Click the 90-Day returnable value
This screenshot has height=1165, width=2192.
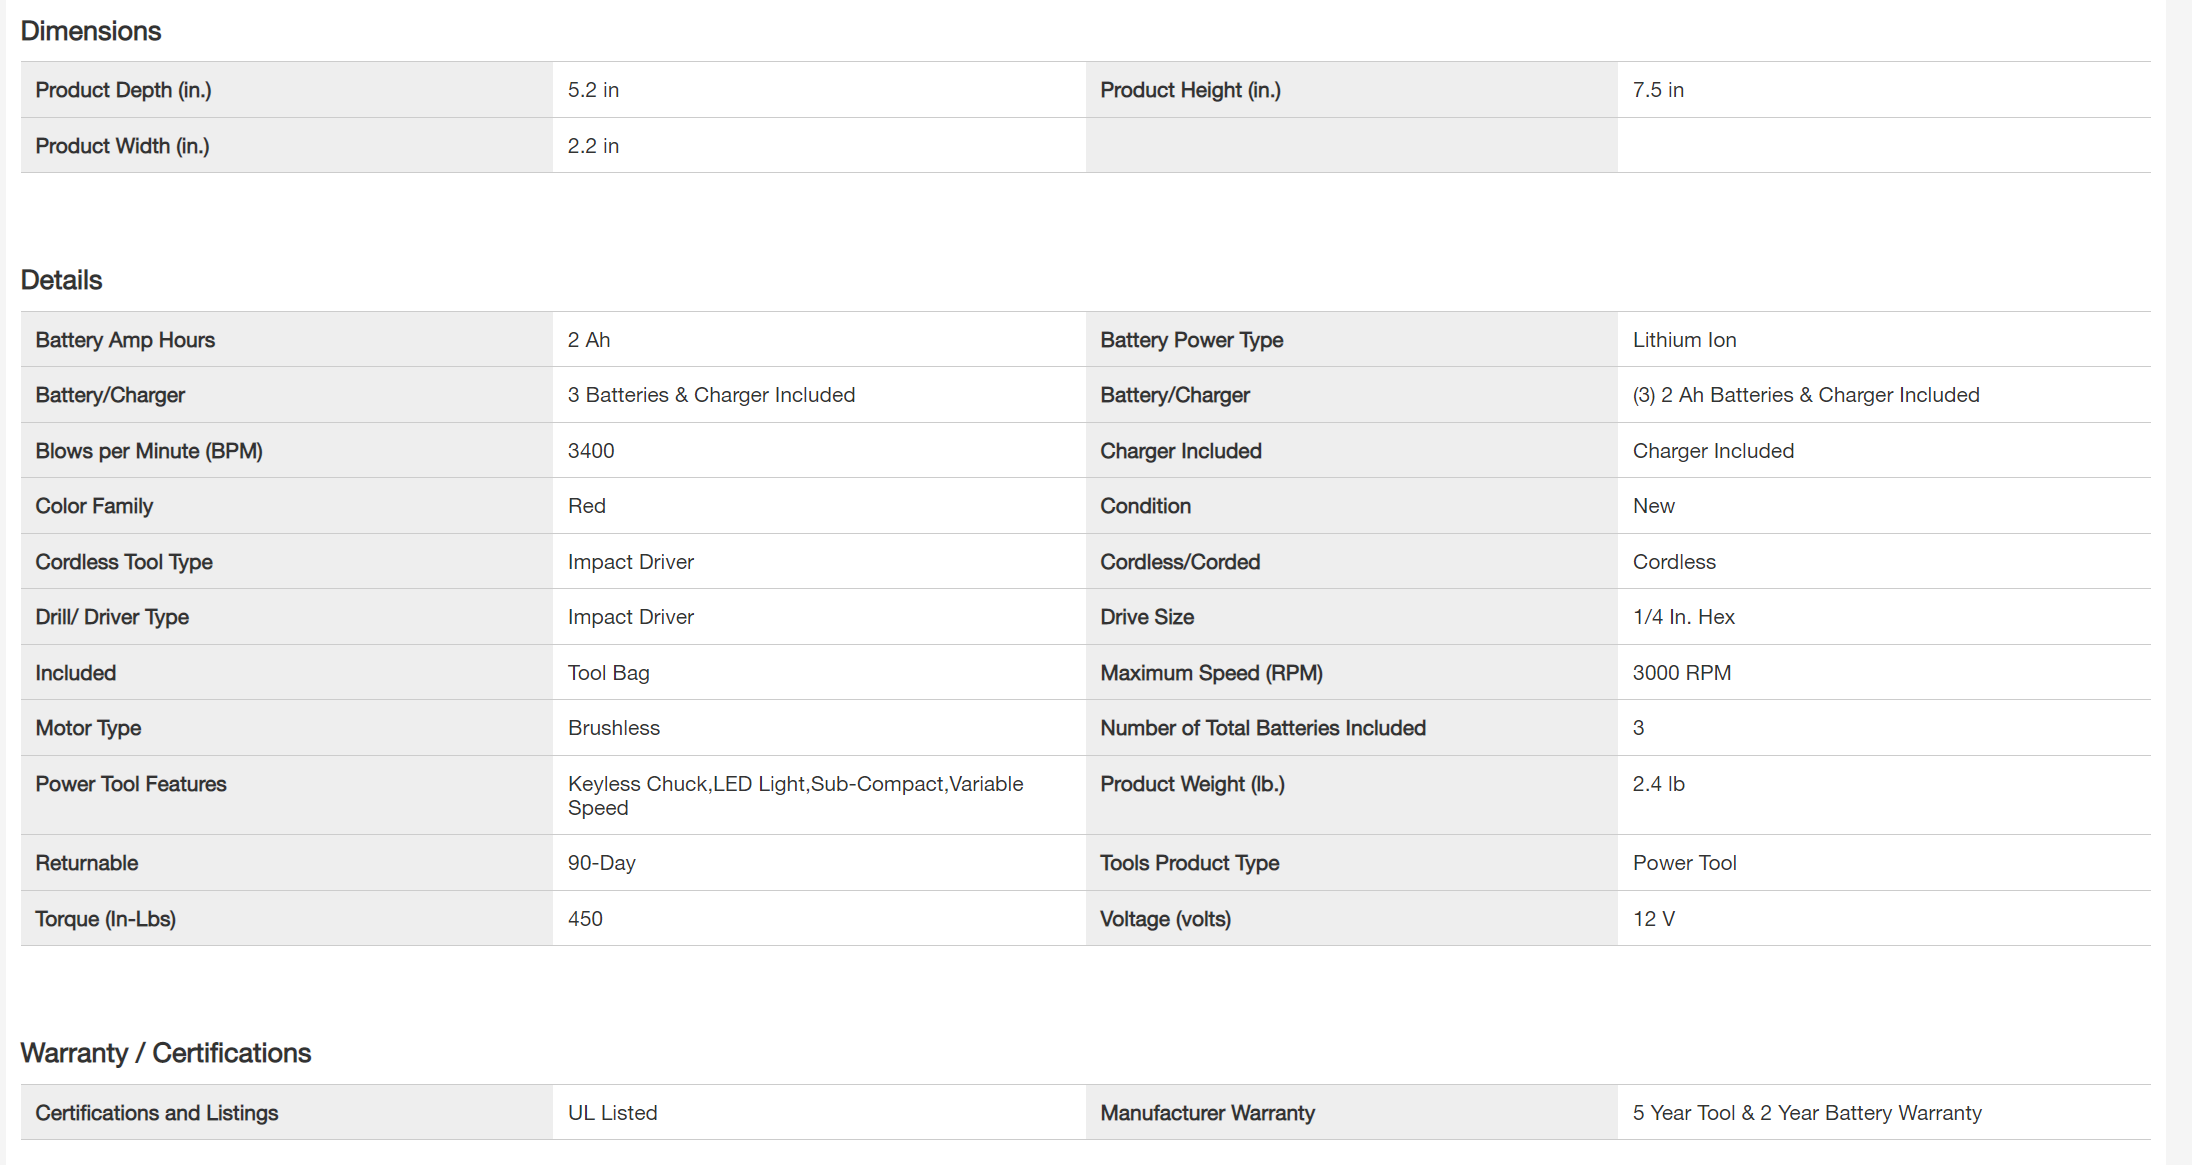[601, 863]
